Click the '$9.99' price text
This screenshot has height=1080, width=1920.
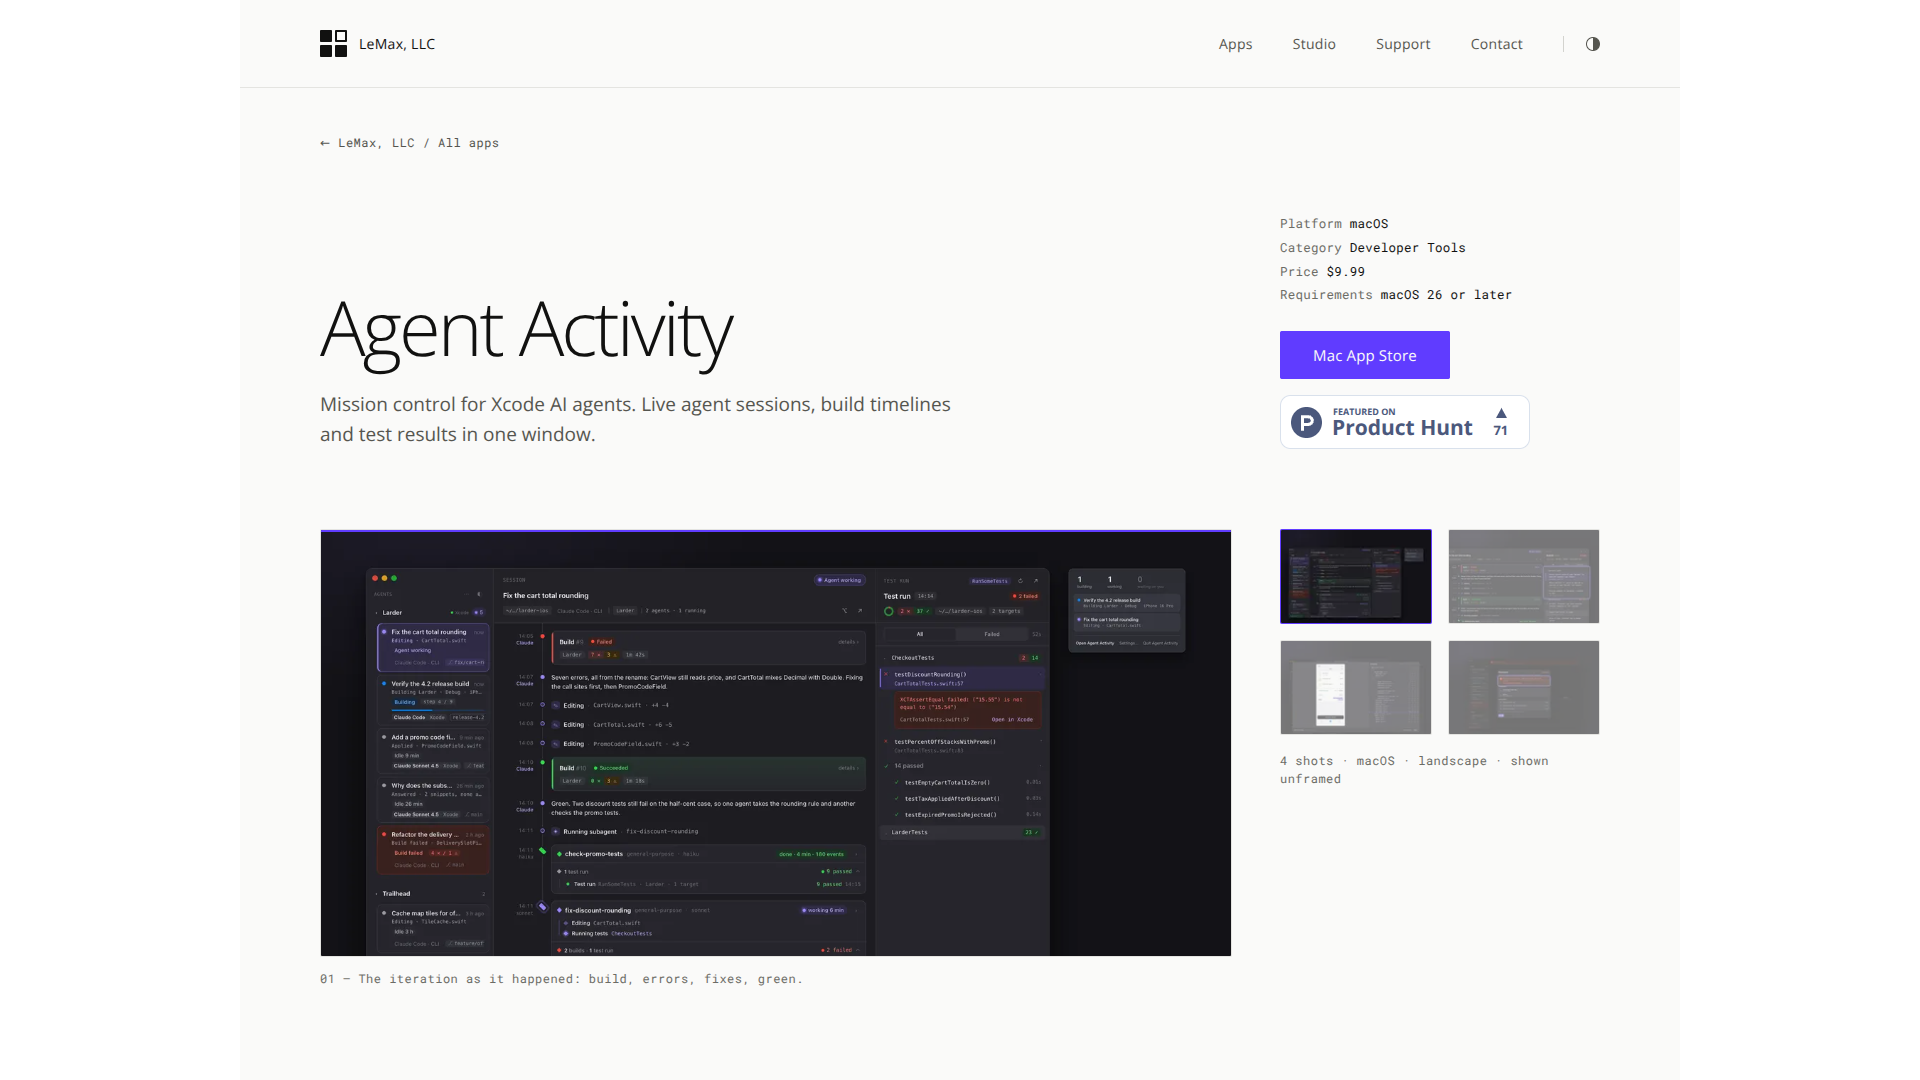point(1346,272)
